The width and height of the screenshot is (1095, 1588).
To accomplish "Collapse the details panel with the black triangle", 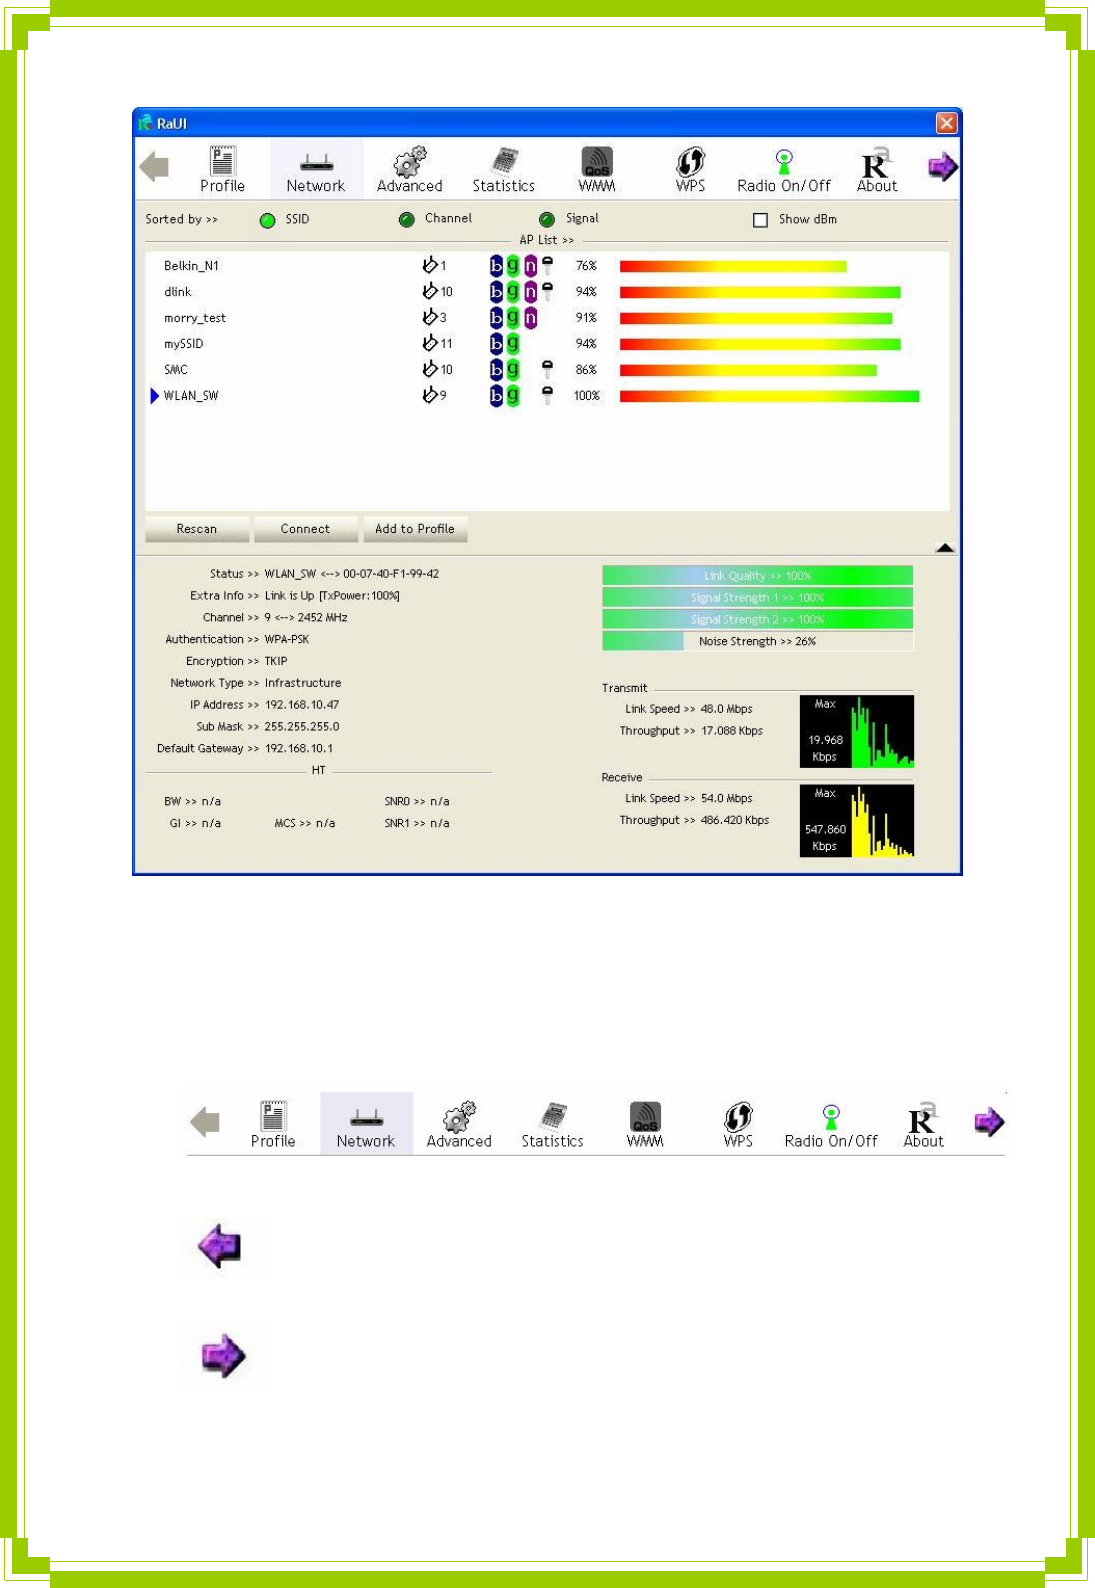I will (x=945, y=548).
